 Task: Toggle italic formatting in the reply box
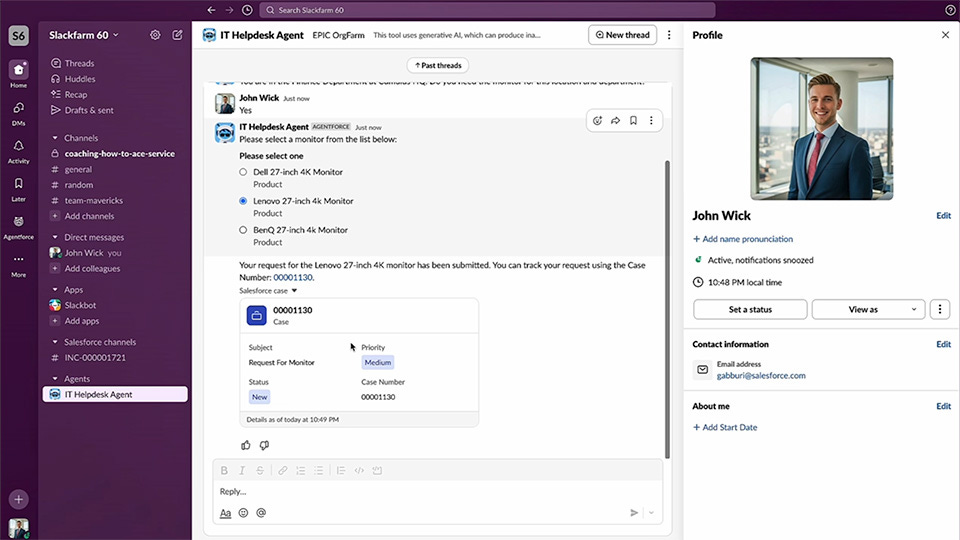(x=242, y=470)
